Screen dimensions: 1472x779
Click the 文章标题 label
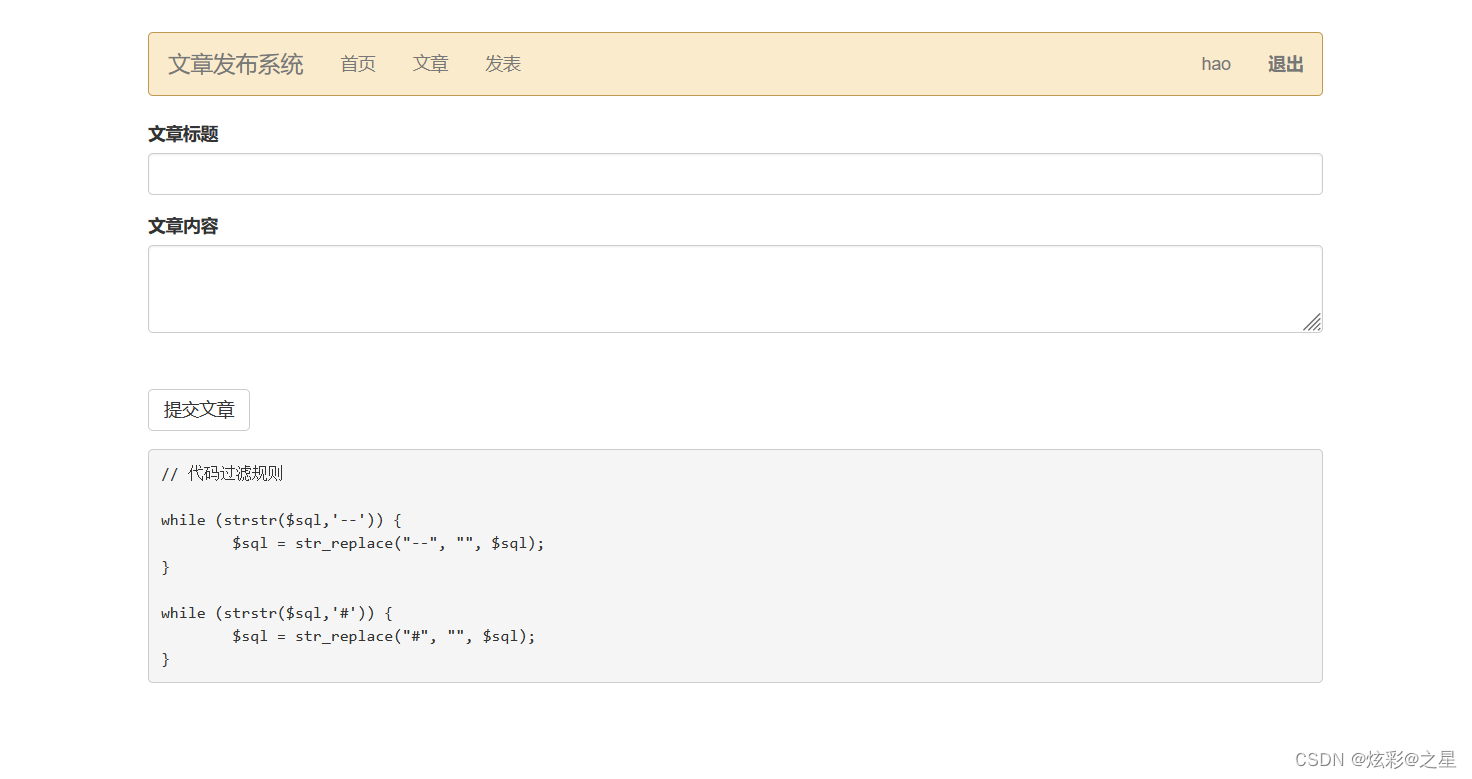[x=183, y=134]
